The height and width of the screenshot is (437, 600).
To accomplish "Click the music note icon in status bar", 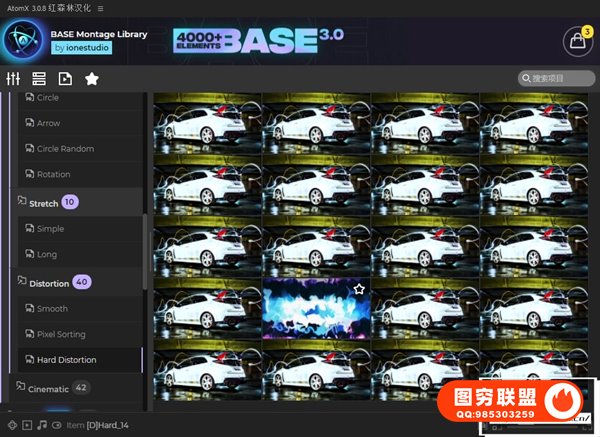I will click(x=41, y=425).
